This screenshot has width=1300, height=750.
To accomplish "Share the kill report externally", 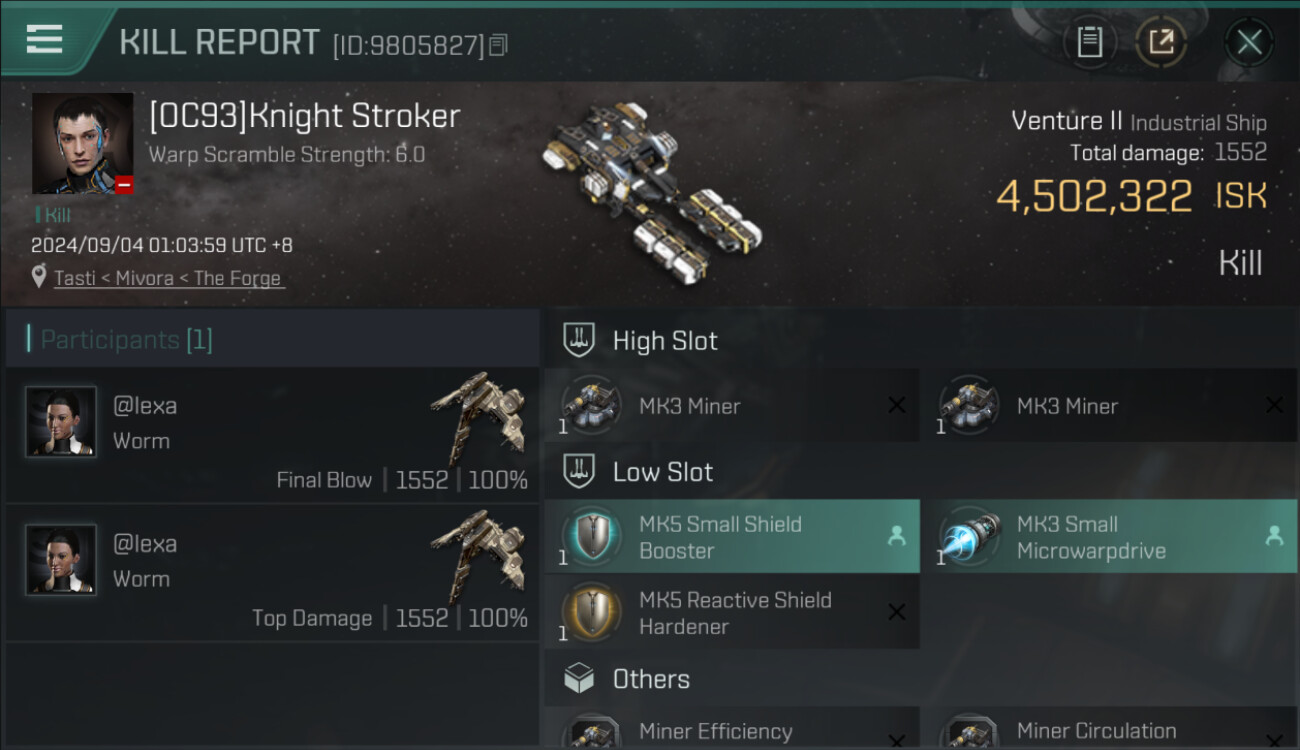I will click(x=1161, y=42).
